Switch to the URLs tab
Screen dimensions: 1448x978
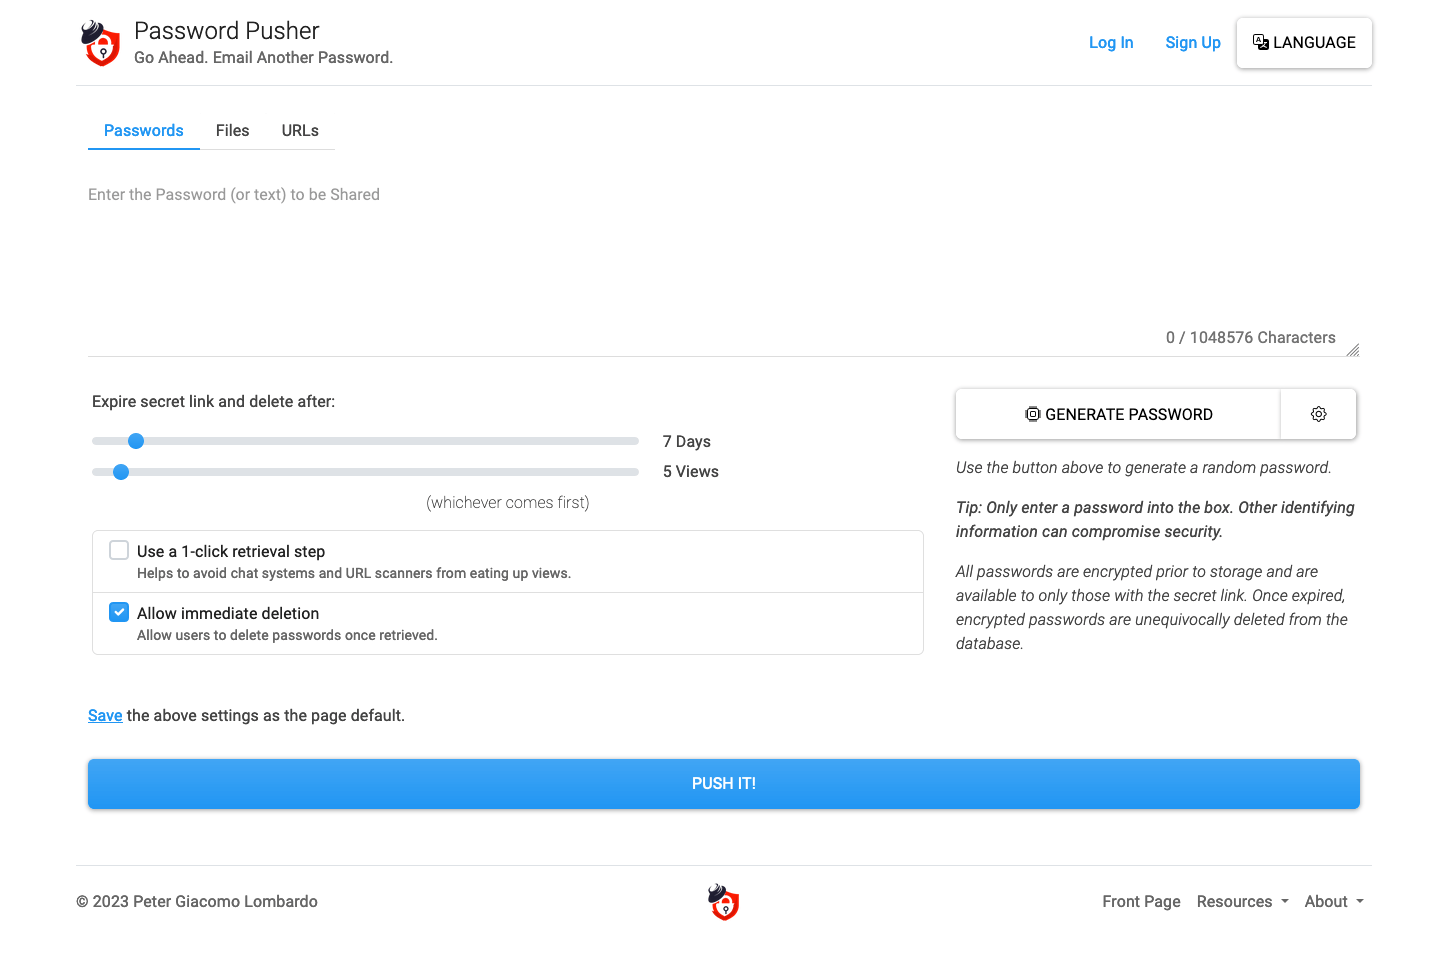click(300, 130)
